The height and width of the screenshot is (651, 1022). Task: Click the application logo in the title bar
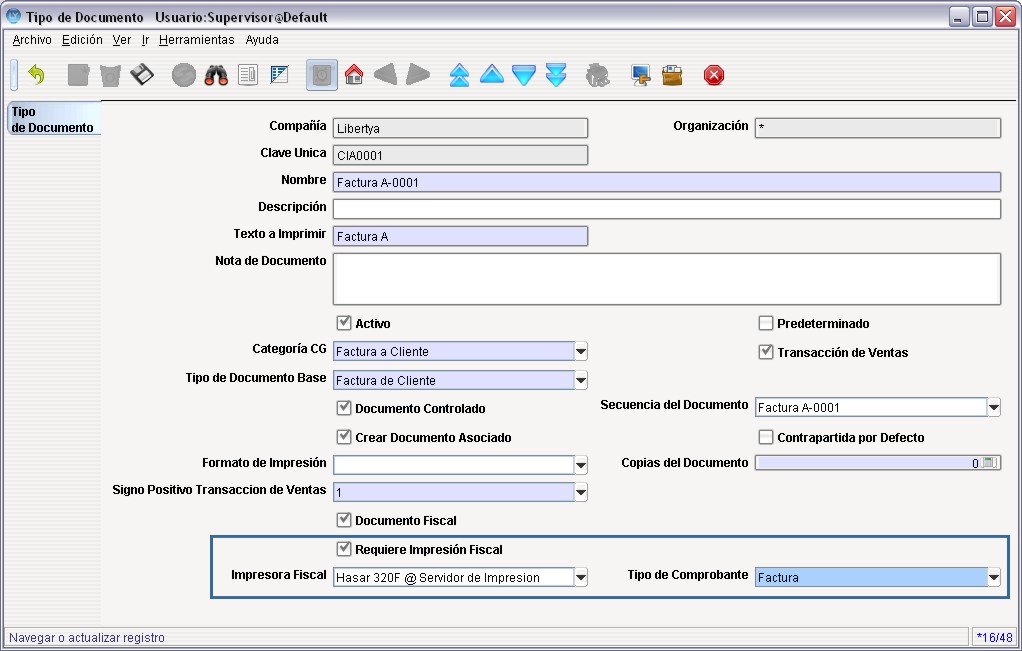(13, 16)
